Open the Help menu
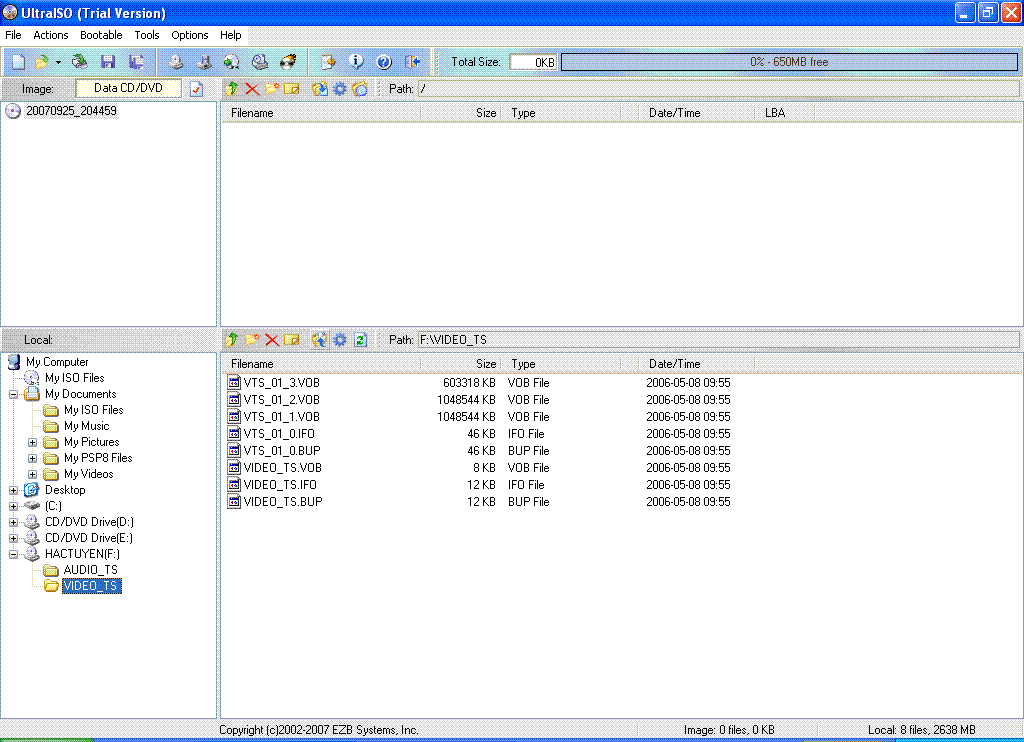1024x742 pixels. [231, 35]
